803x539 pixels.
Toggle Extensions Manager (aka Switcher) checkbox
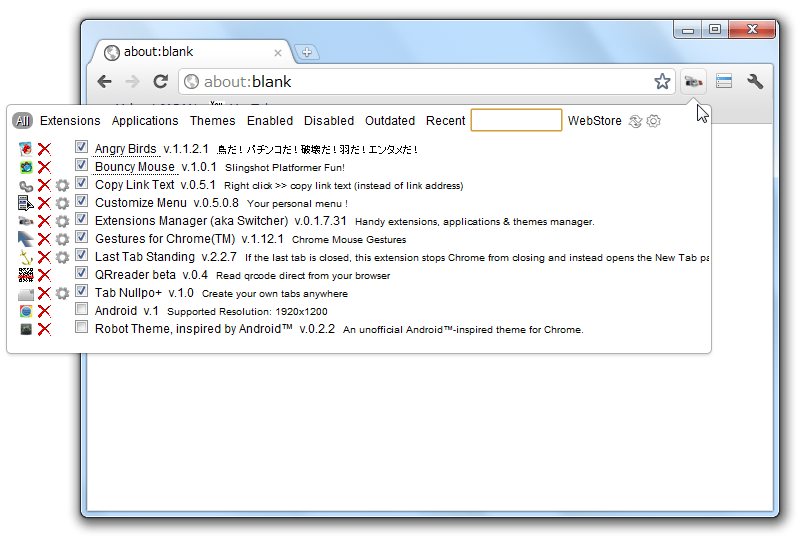click(81, 219)
